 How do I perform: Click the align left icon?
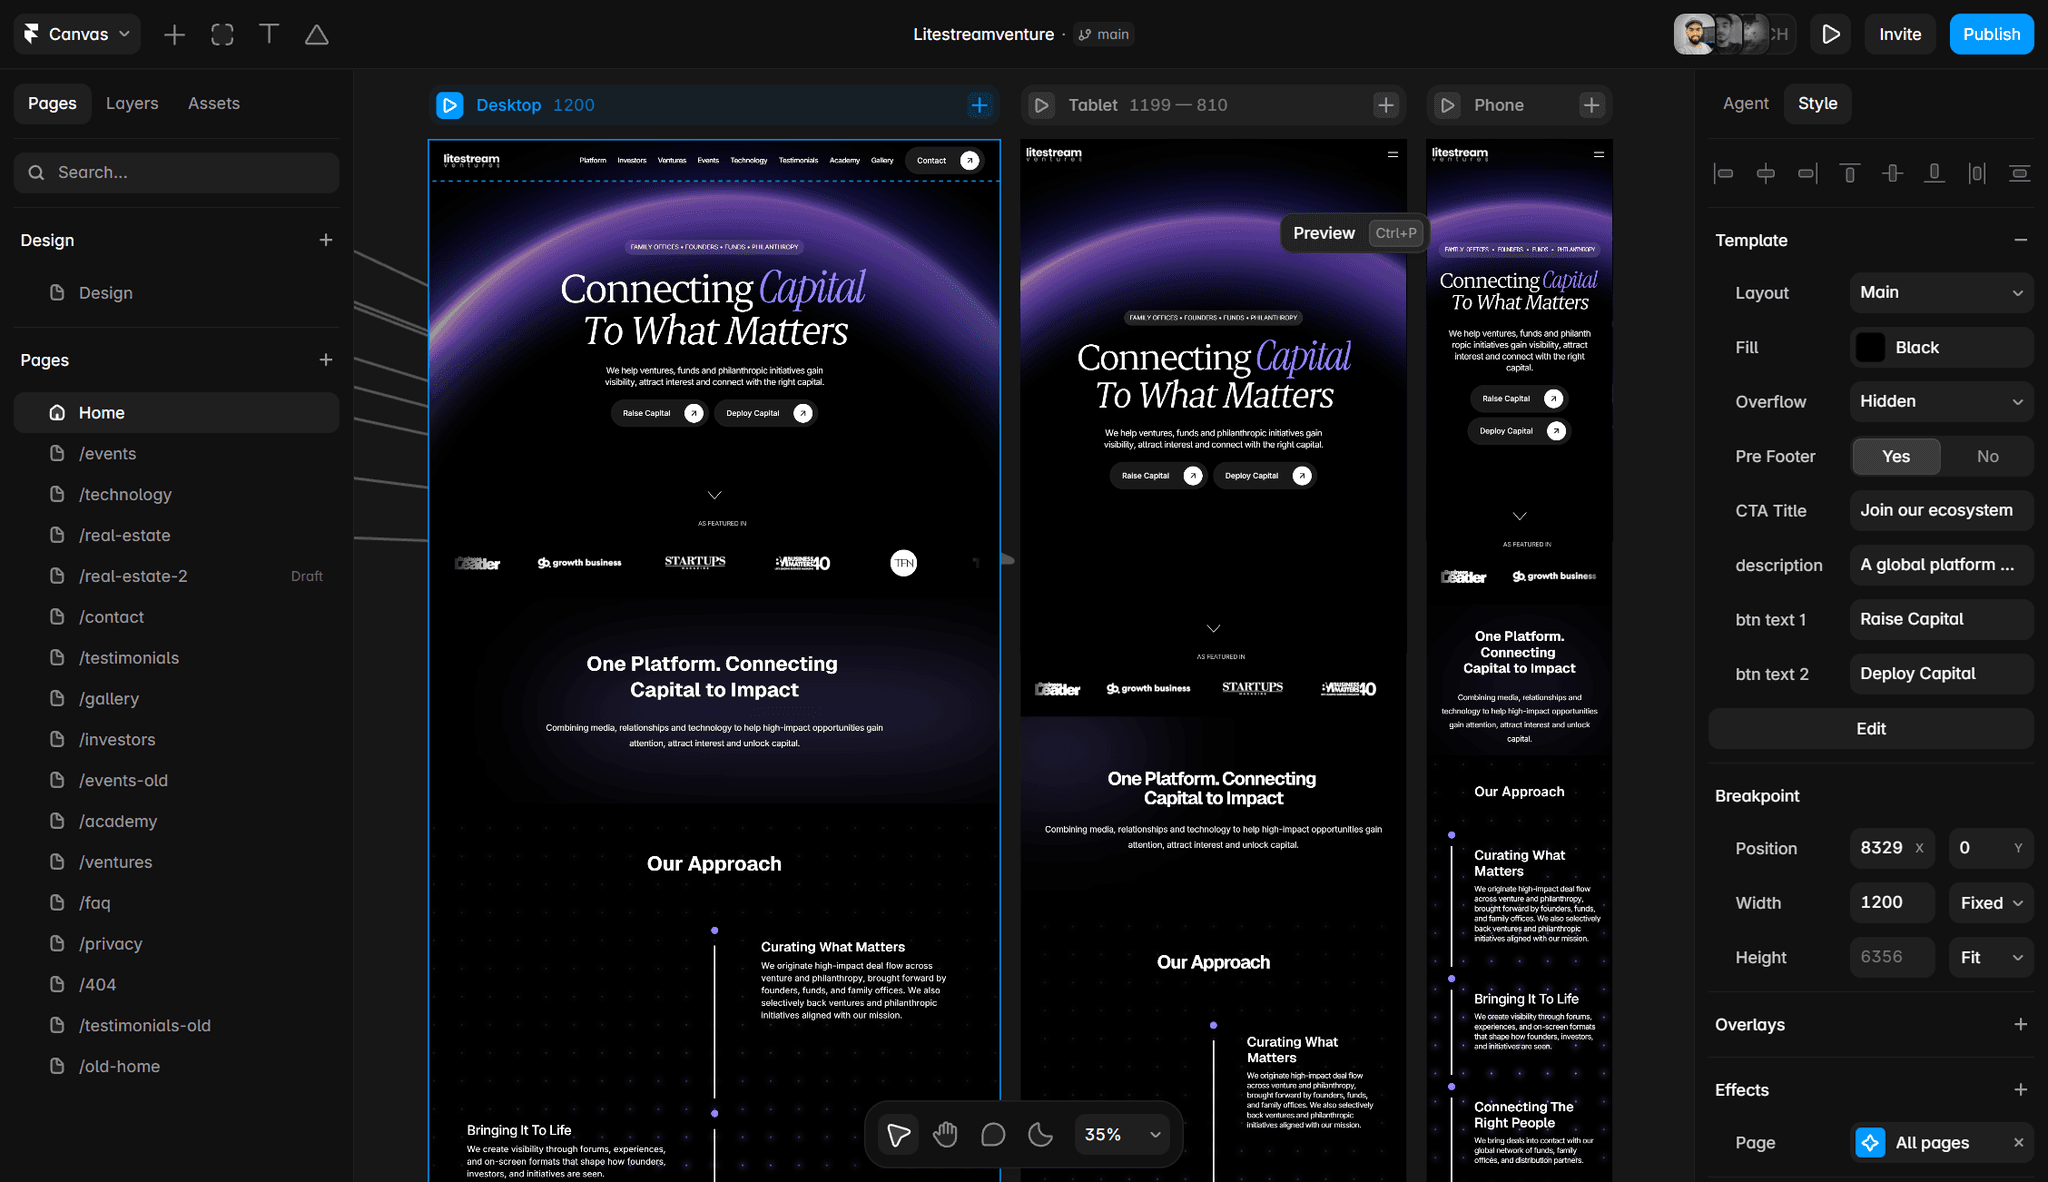(1723, 173)
